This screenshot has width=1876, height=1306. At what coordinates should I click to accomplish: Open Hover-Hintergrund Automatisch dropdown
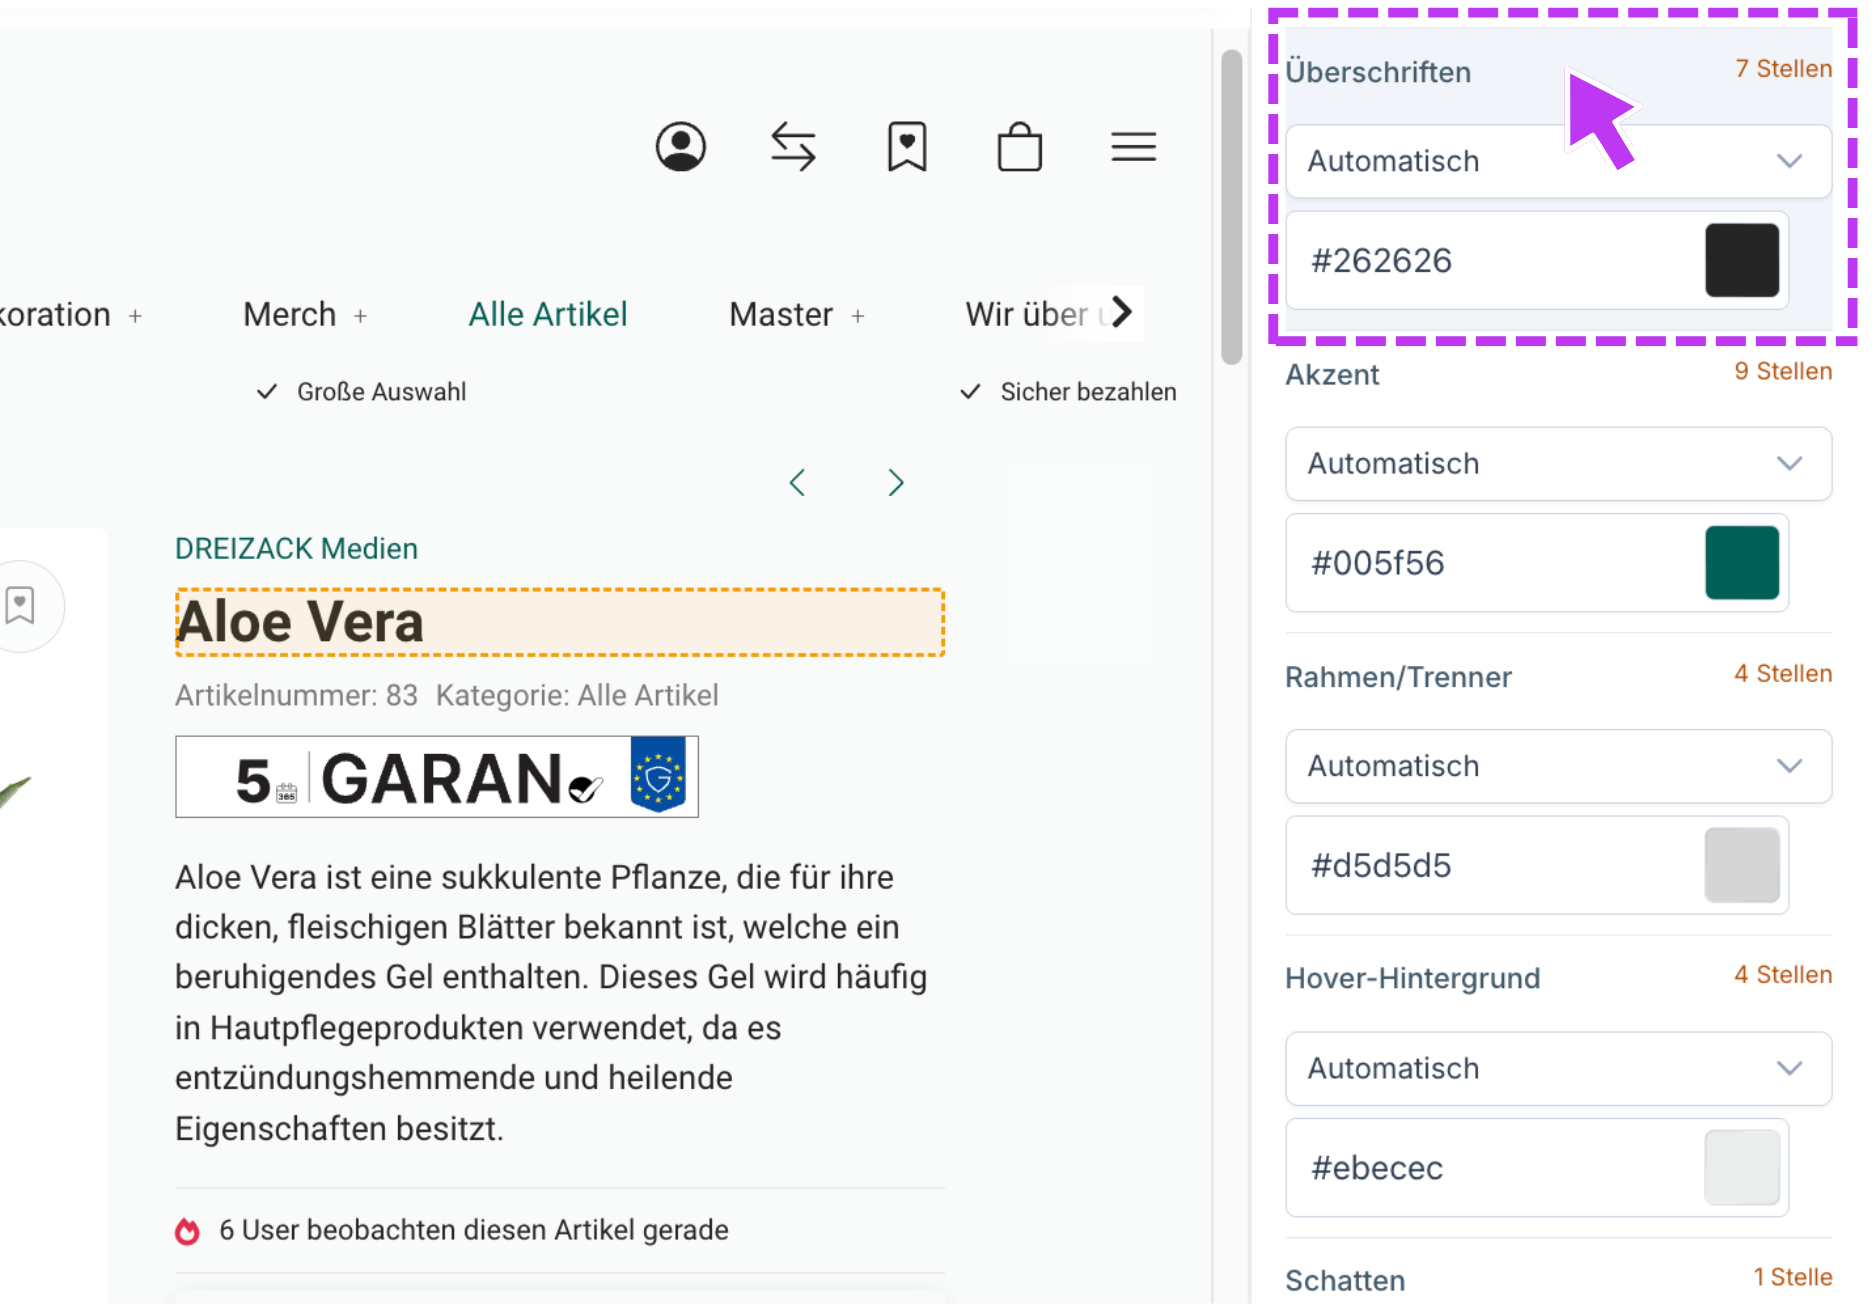click(x=1558, y=1068)
